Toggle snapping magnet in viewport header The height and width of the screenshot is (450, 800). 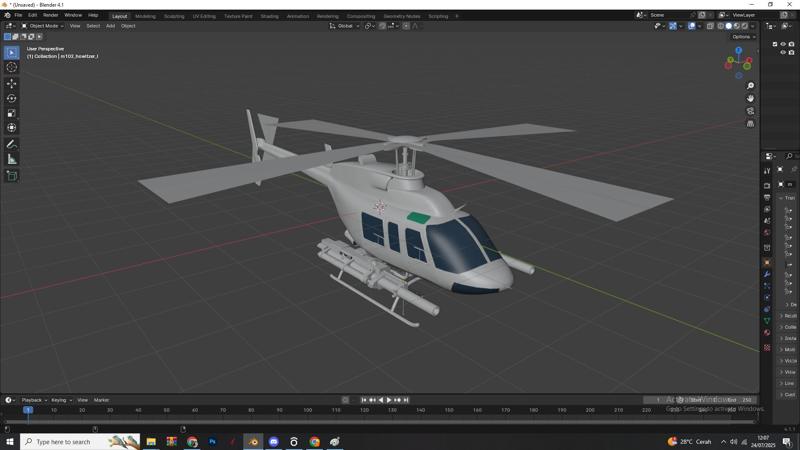tap(382, 26)
